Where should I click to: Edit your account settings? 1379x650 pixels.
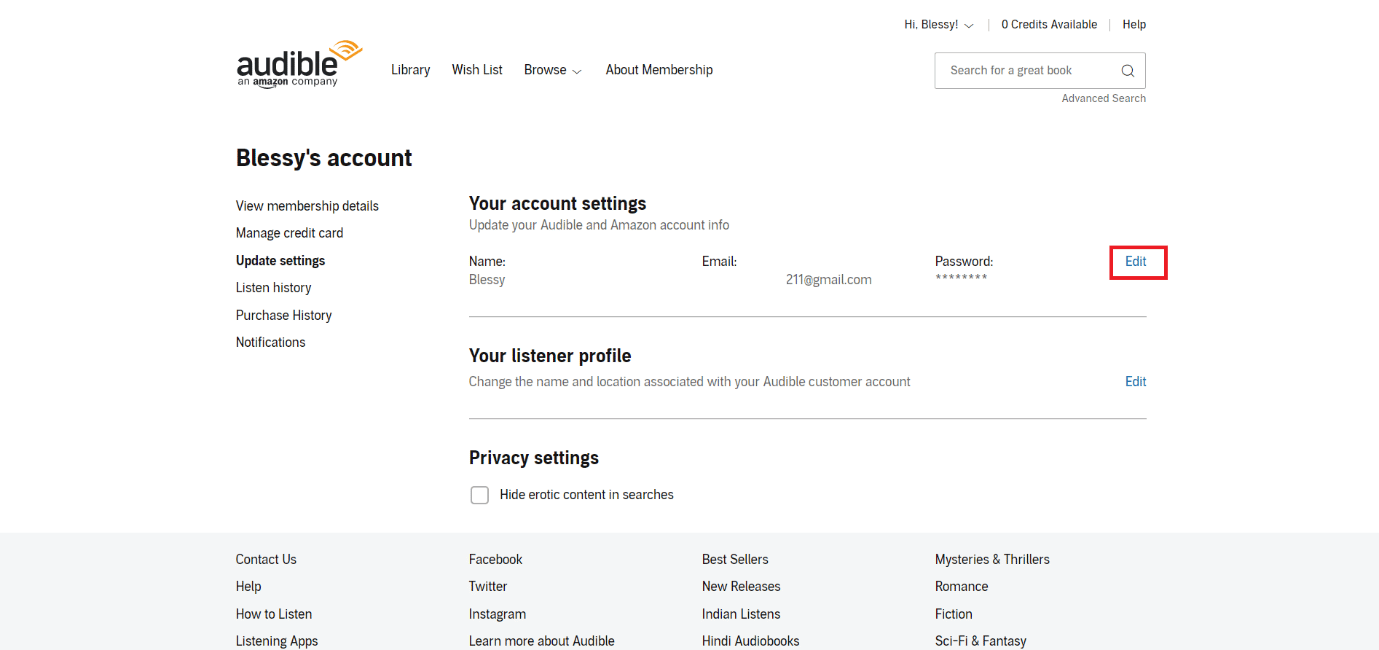coord(1136,262)
